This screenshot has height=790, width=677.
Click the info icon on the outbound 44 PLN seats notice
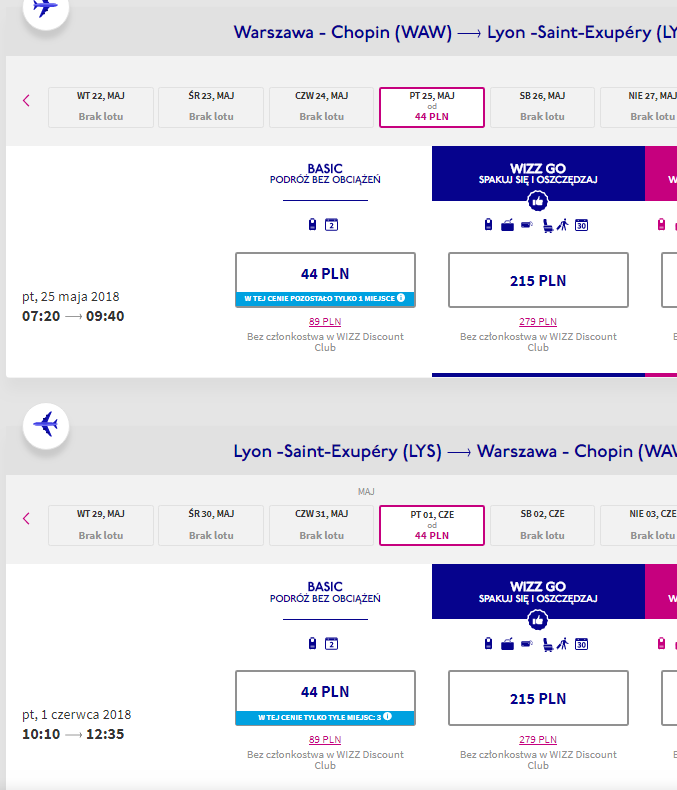click(401, 298)
